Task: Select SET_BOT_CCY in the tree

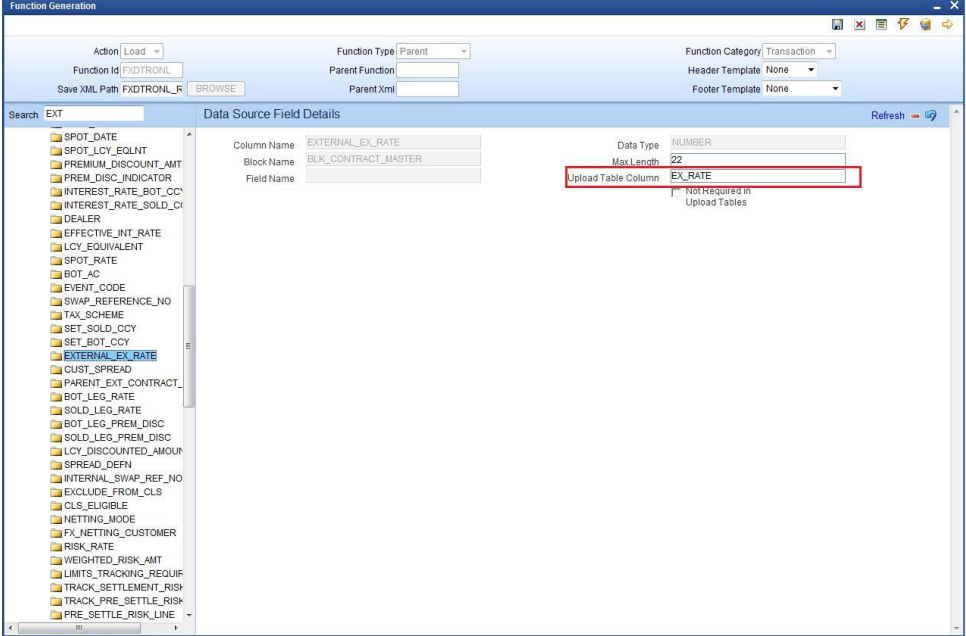Action: [x=97, y=342]
